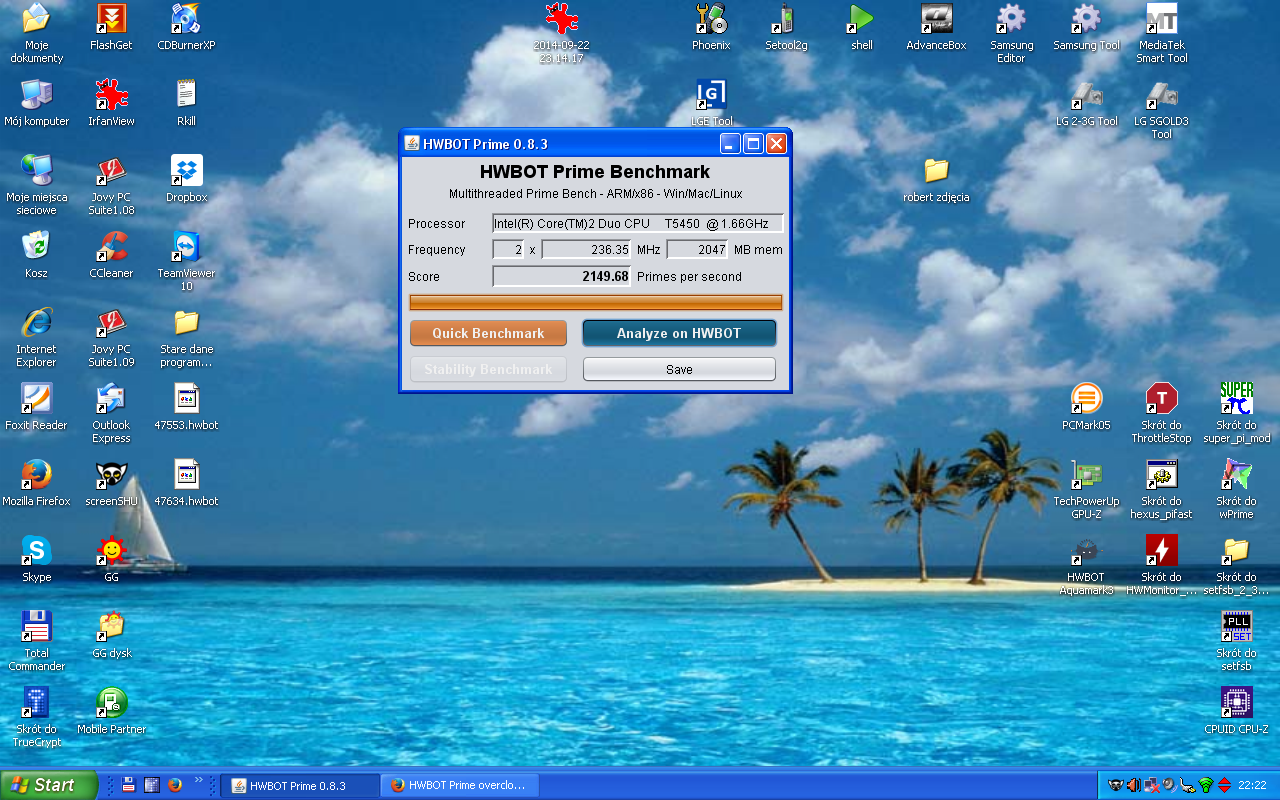
Task: Open Rkill desktop file
Action: coord(186,103)
